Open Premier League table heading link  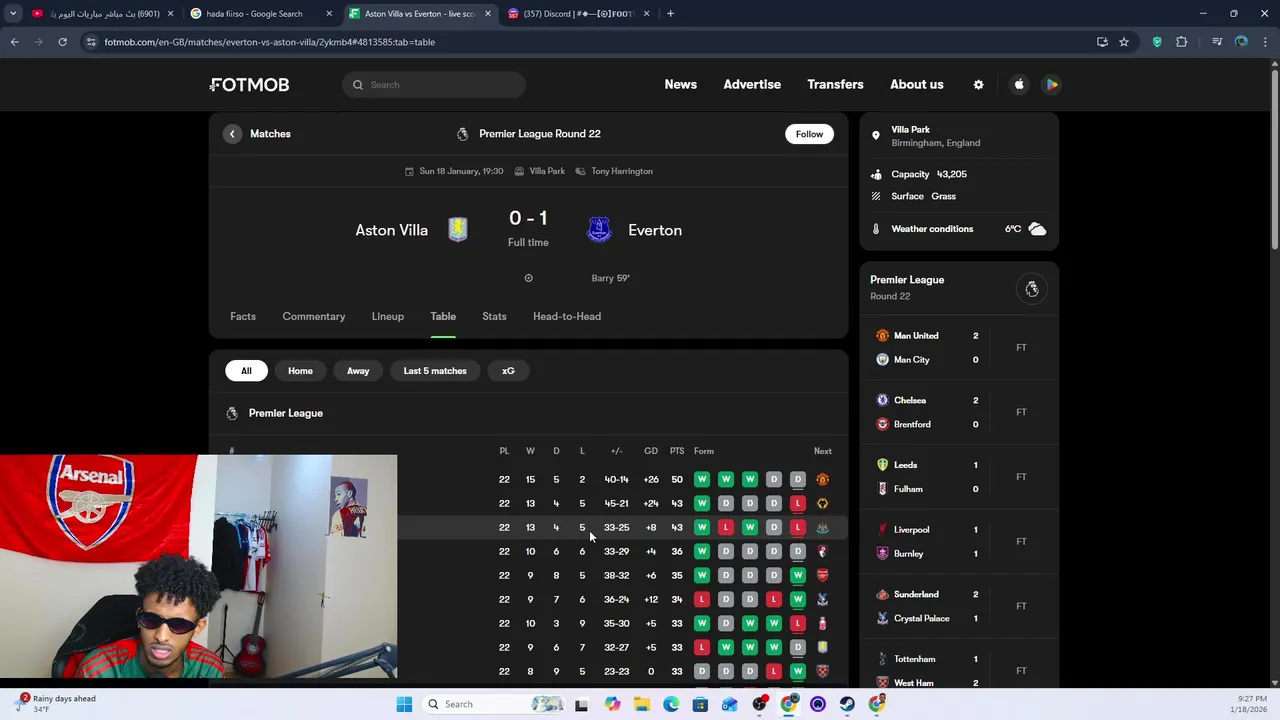coord(286,413)
